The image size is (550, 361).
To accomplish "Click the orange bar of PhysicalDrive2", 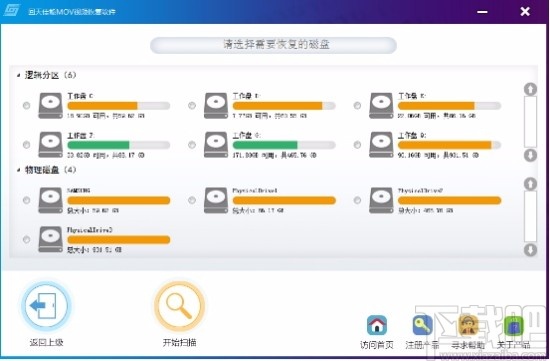I will point(449,200).
